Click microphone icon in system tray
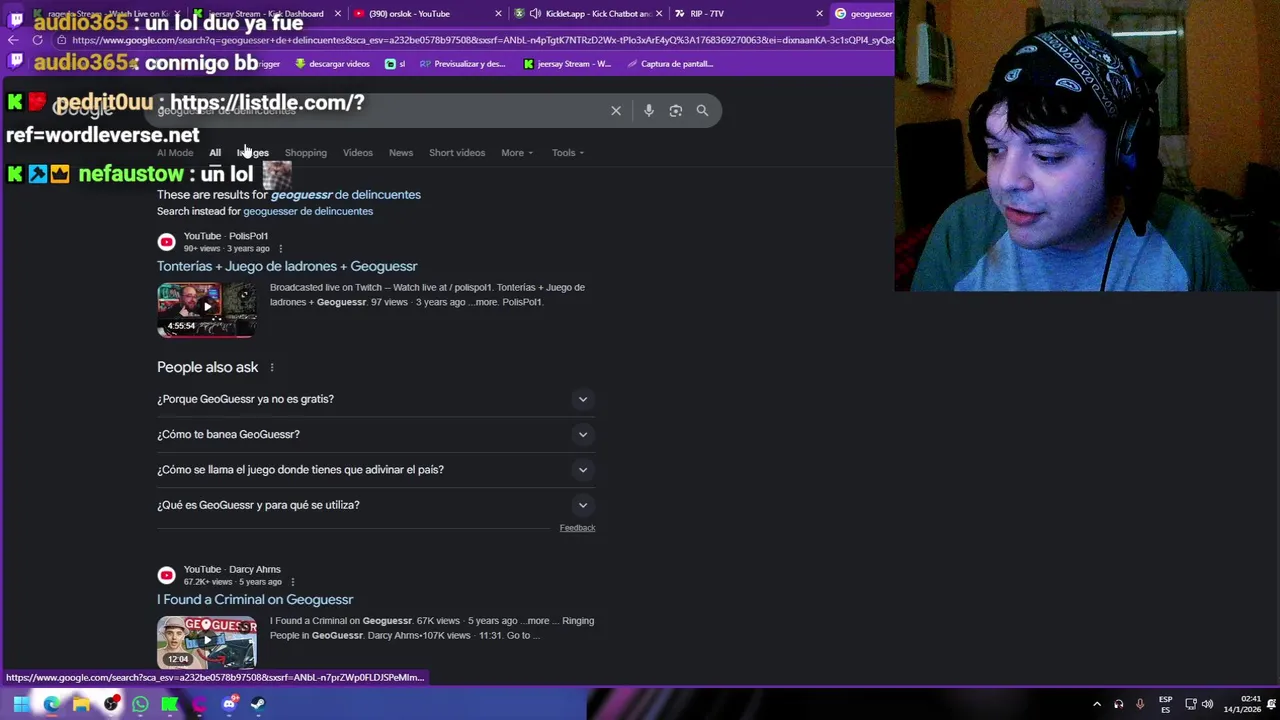The image size is (1280, 720). 1139,704
